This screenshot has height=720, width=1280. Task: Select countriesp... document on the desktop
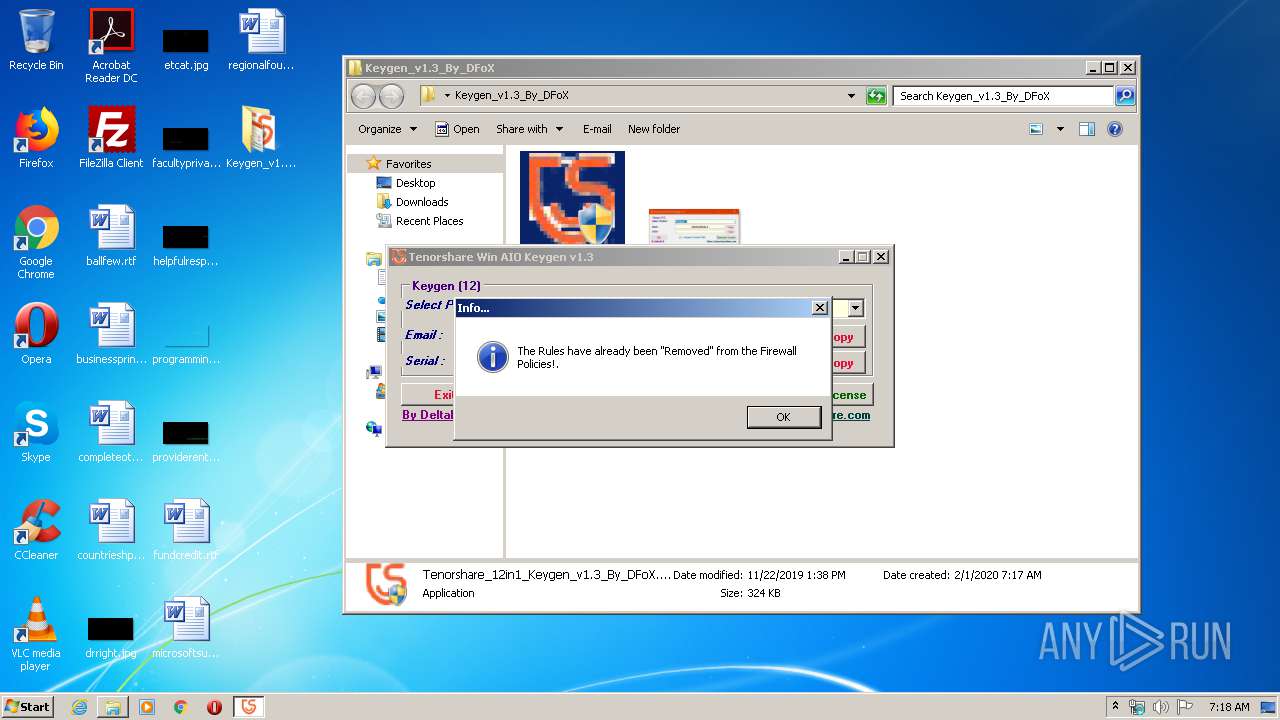(111, 530)
